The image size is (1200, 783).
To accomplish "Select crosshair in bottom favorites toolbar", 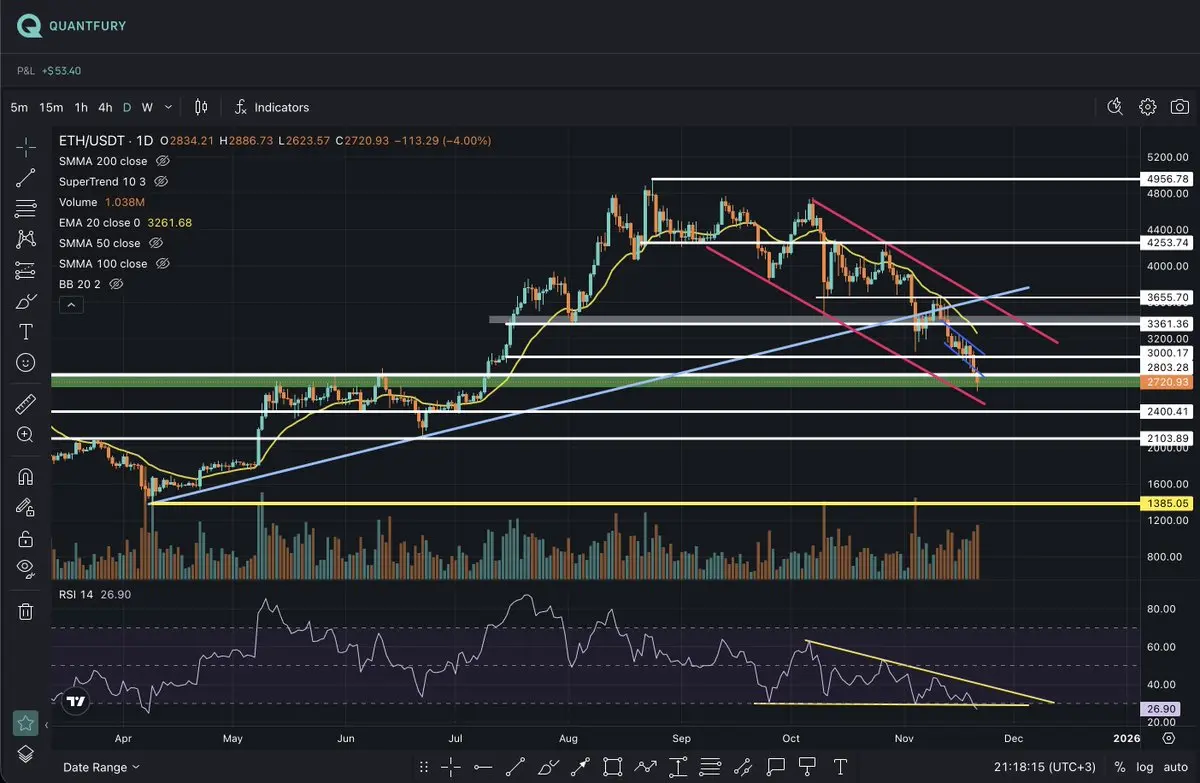I will coord(451,767).
